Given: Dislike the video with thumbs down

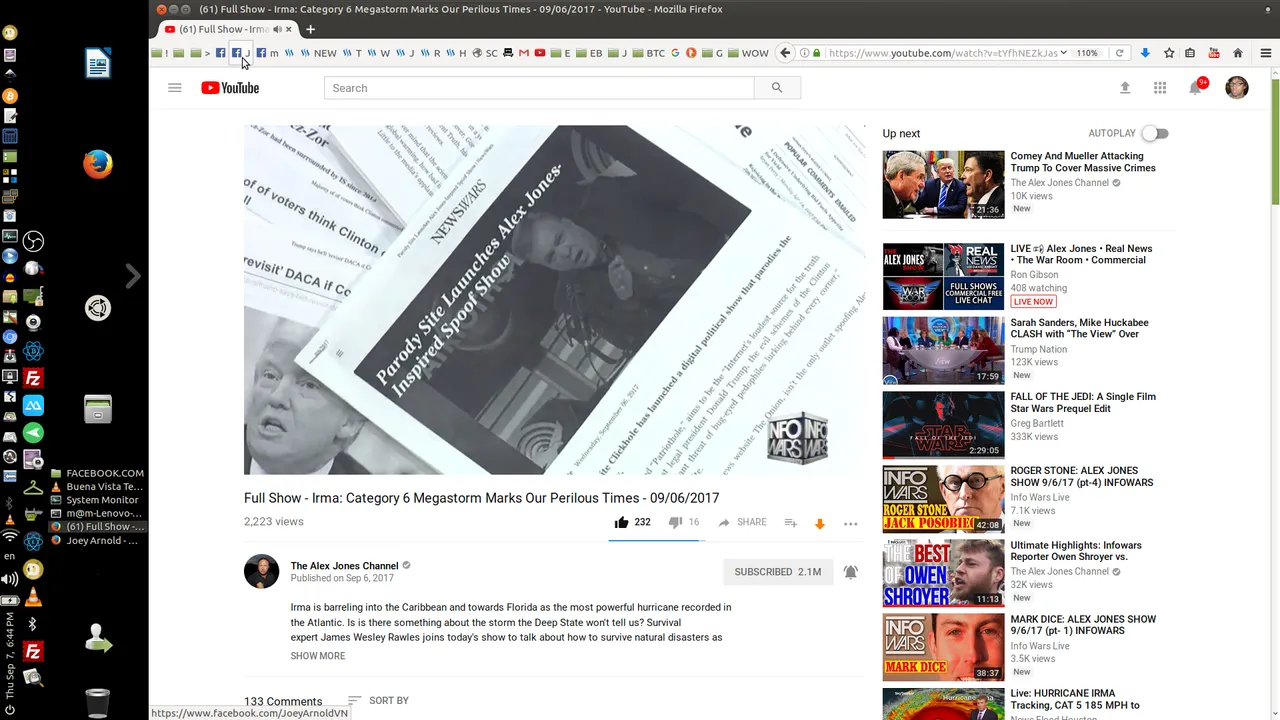Looking at the screenshot, I should pyautogui.click(x=675, y=522).
